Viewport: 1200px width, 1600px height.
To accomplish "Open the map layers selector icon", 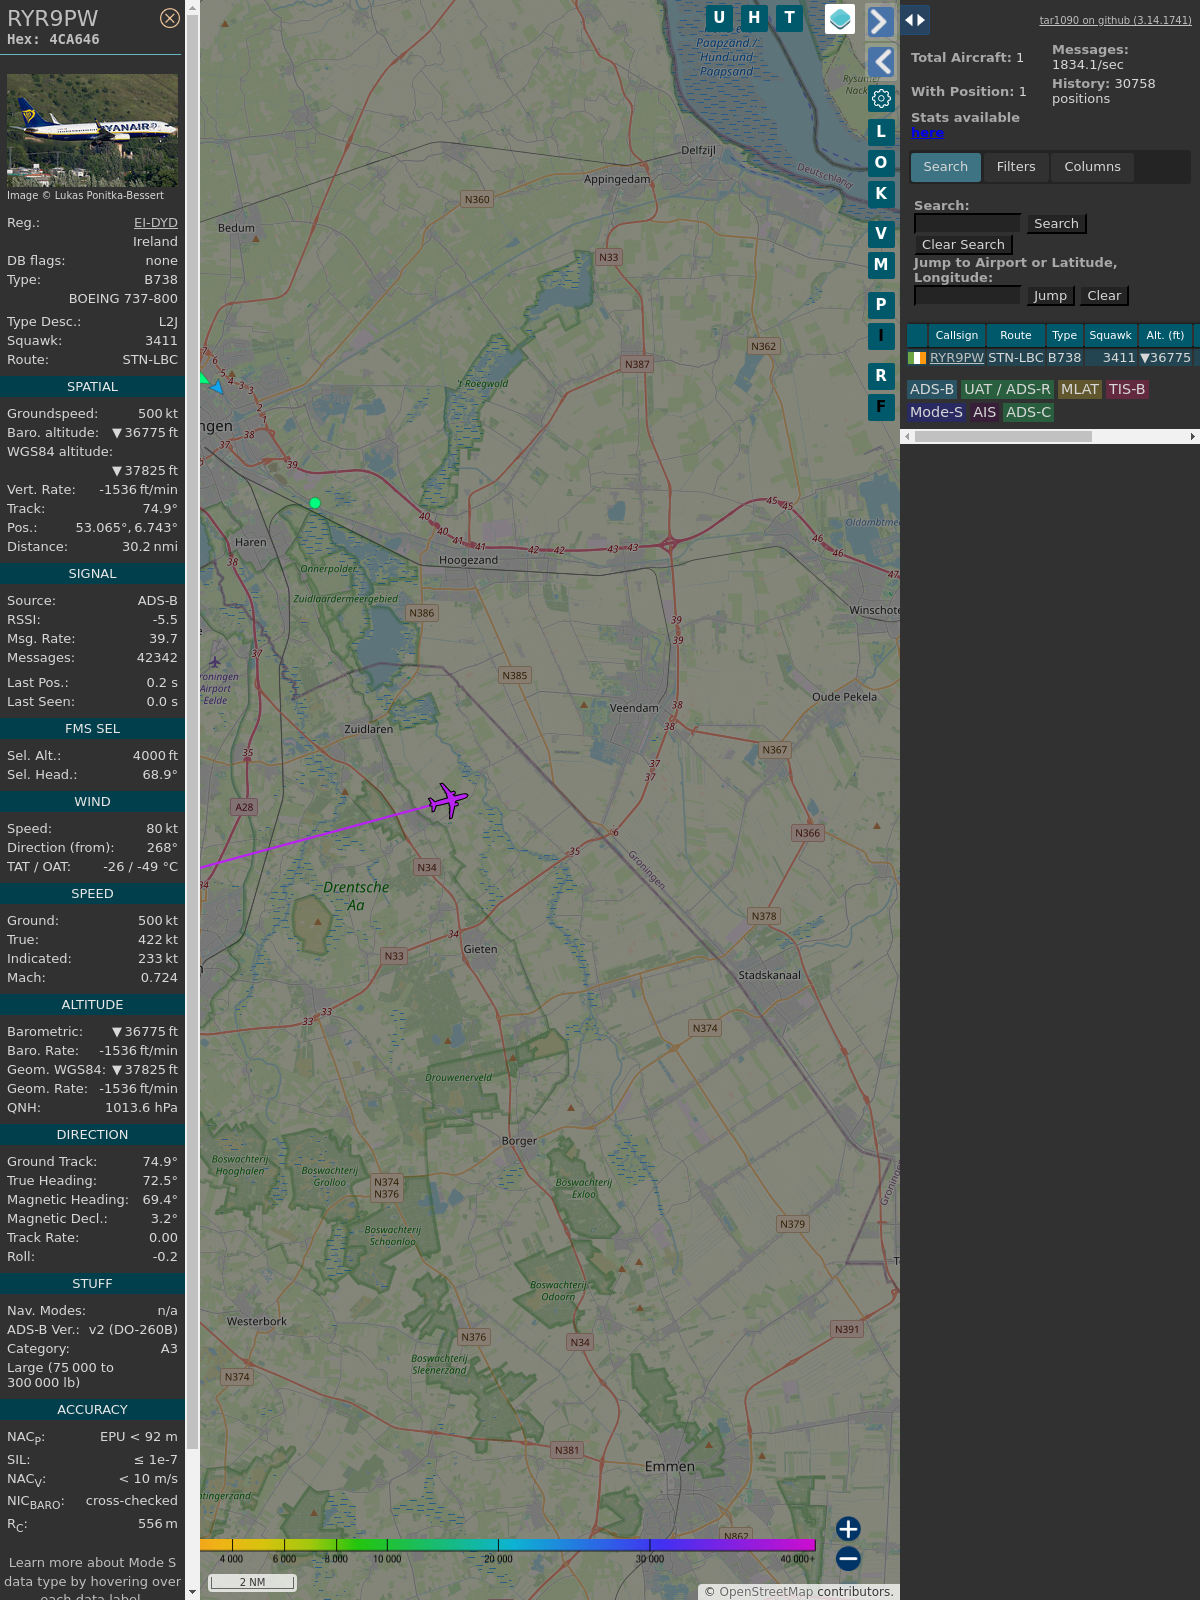I will [840, 19].
